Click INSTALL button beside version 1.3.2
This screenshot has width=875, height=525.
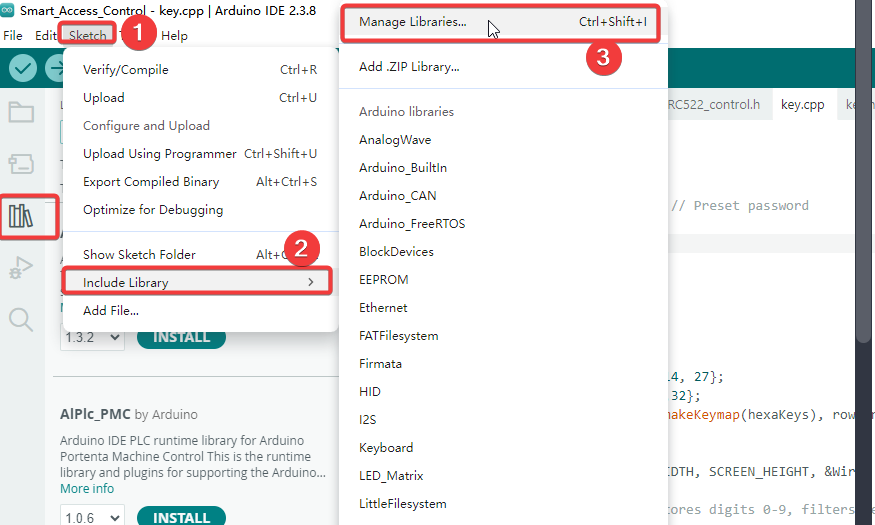tap(181, 338)
